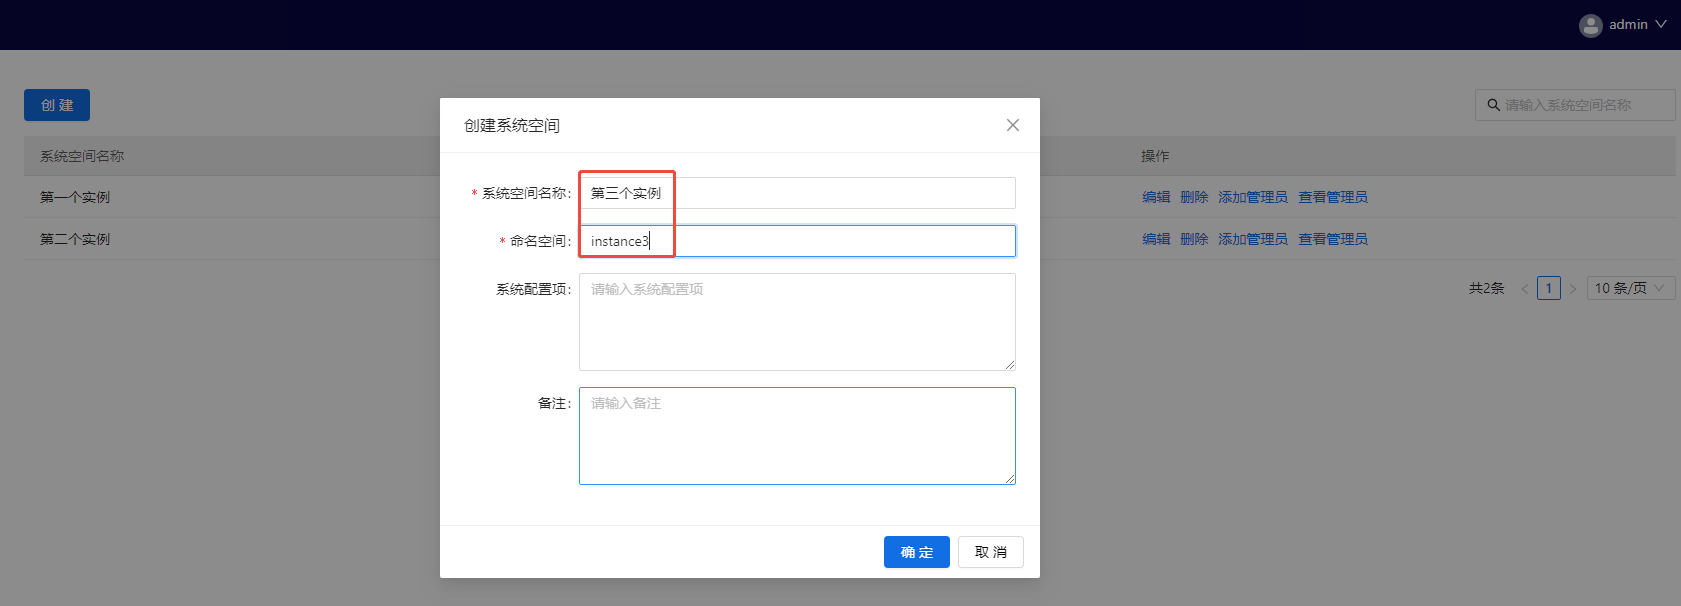The width and height of the screenshot is (1681, 606).
Task: Click the 取消 button
Action: click(990, 552)
